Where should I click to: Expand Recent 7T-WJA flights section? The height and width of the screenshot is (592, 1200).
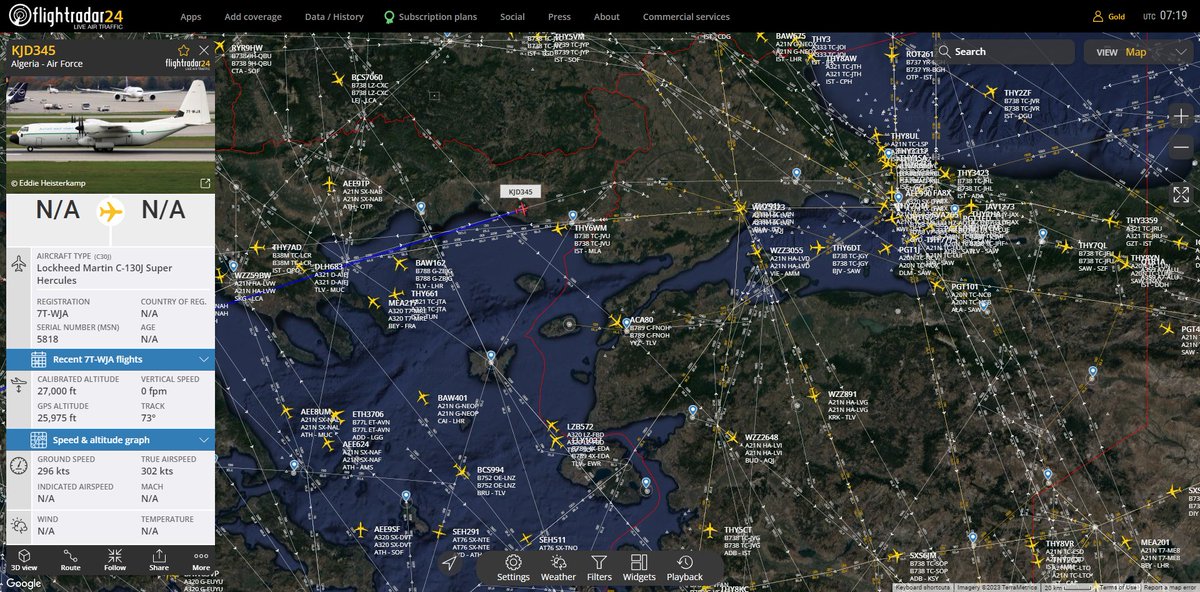point(110,359)
